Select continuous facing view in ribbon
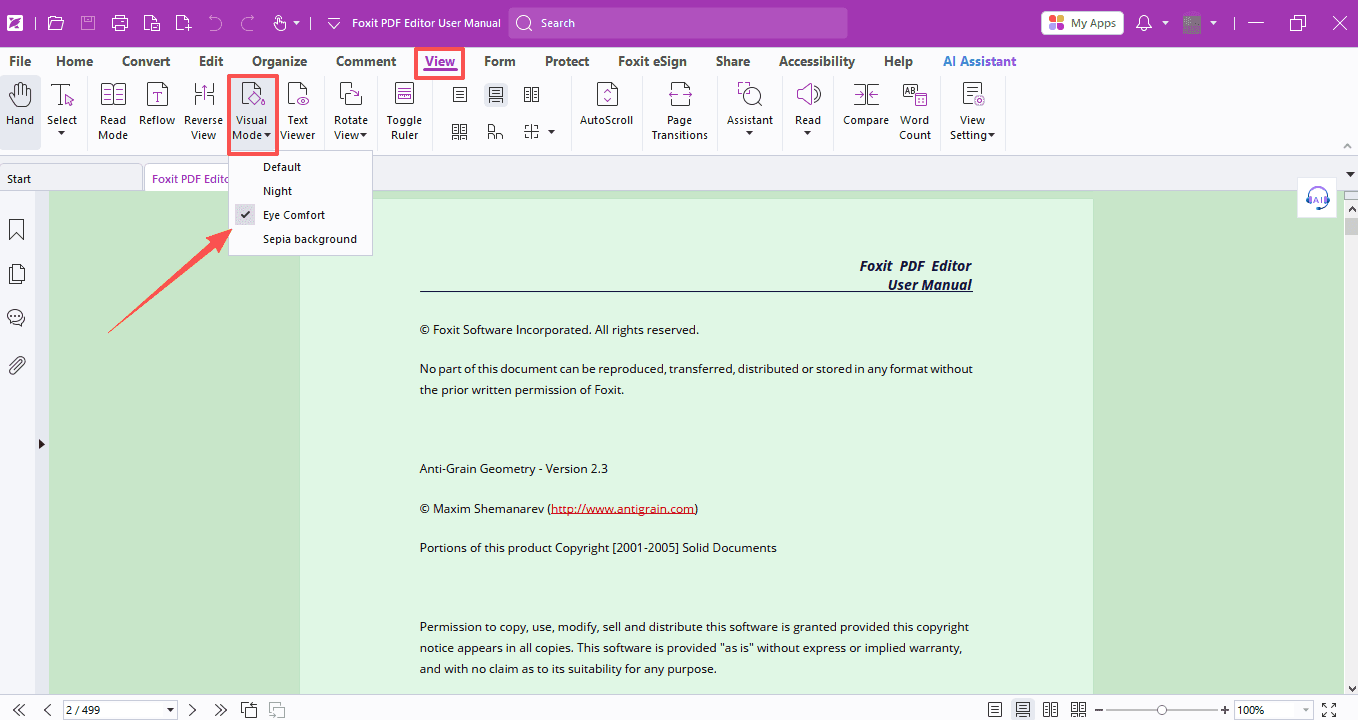Viewport: 1358px width, 720px height. tap(460, 131)
